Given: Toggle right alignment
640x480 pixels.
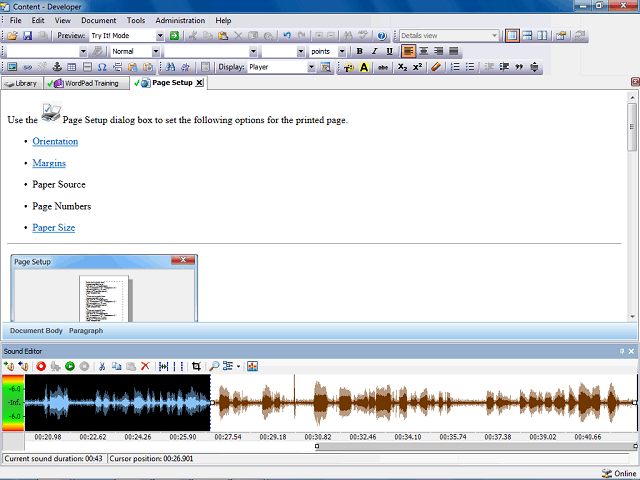Looking at the screenshot, I should click(x=438, y=51).
